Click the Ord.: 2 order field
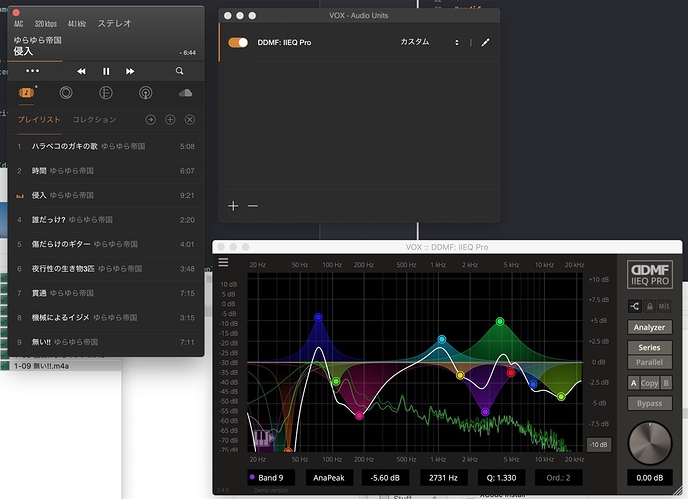The height and width of the screenshot is (499, 688). [x=559, y=478]
